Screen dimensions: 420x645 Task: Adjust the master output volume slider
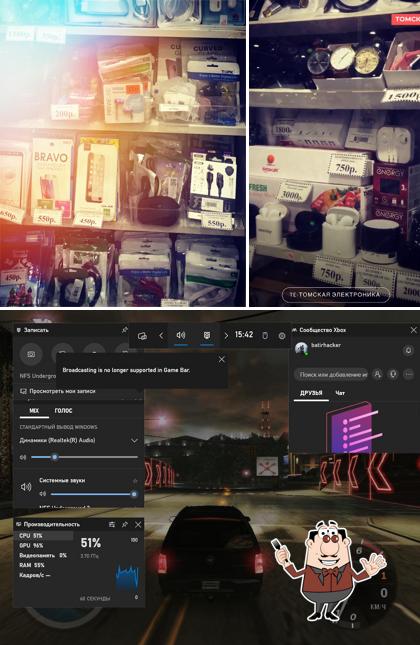coord(84,457)
